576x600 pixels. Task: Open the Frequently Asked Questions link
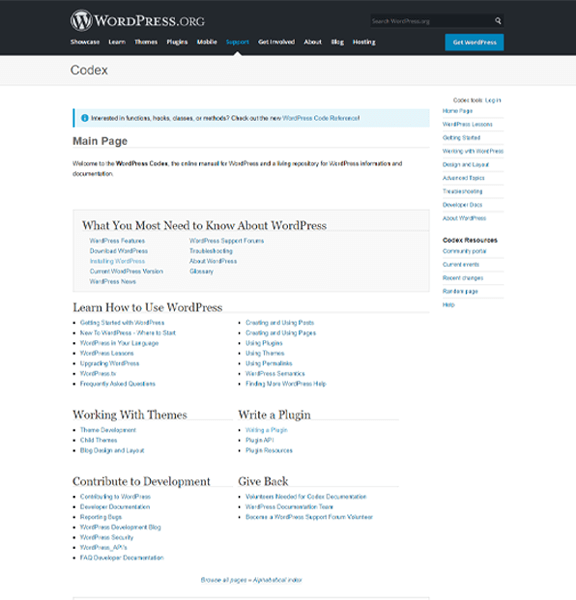[x=117, y=384]
